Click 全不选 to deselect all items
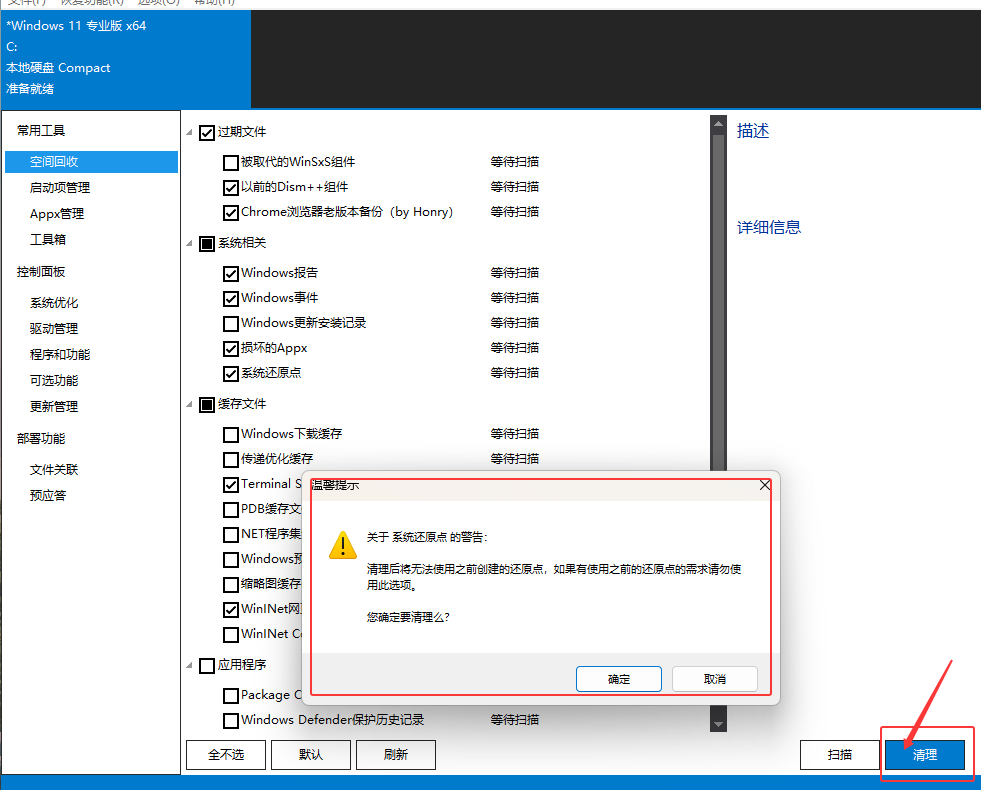 pyautogui.click(x=226, y=755)
